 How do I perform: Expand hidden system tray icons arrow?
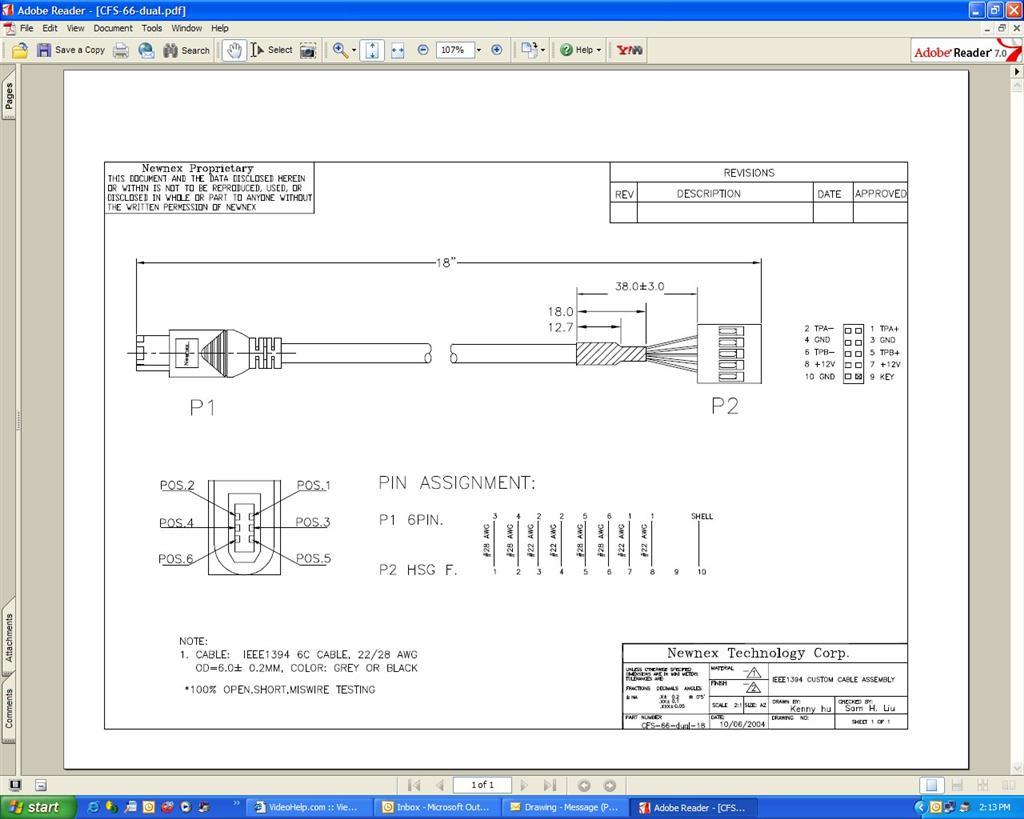(920, 808)
